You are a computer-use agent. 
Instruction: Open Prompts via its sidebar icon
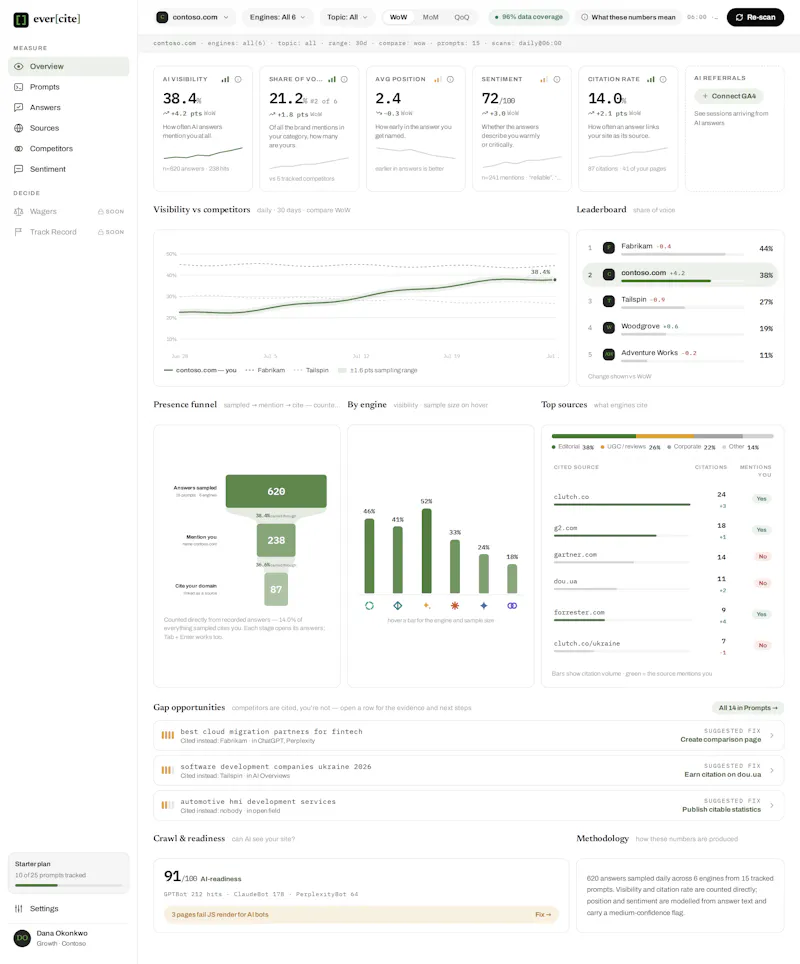18,87
